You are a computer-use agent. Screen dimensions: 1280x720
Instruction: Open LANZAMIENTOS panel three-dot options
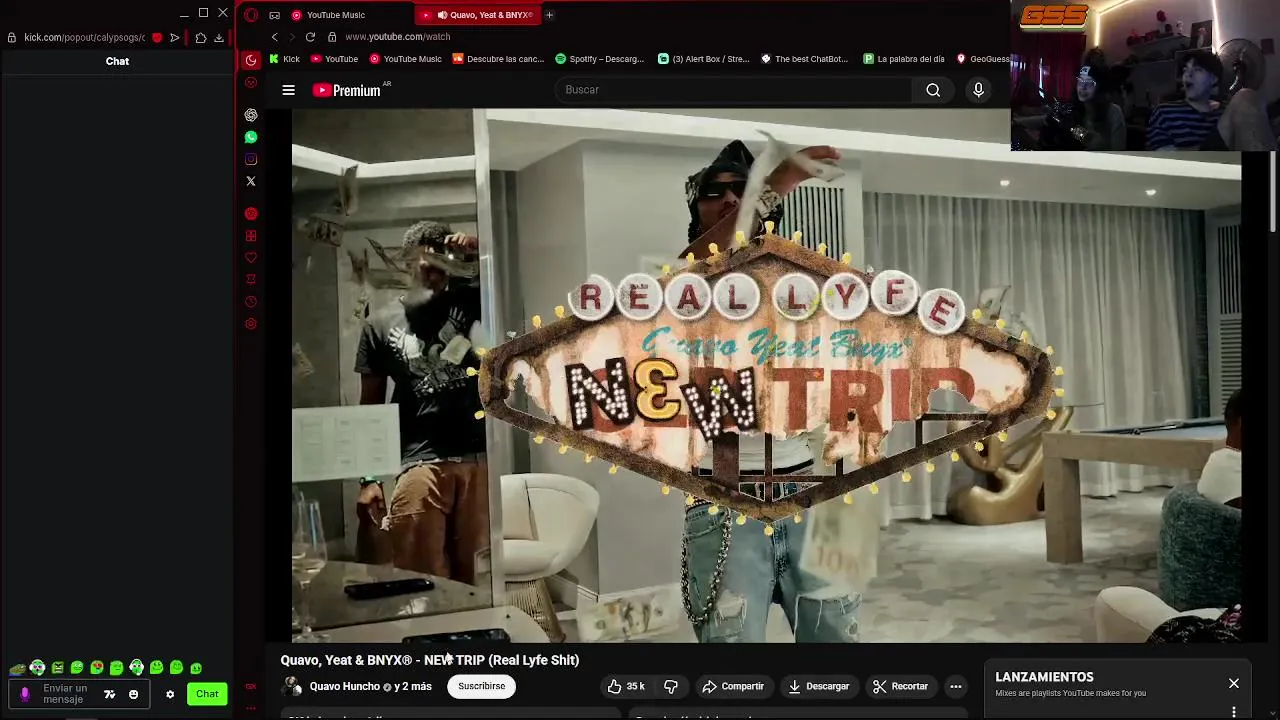coord(1234,712)
